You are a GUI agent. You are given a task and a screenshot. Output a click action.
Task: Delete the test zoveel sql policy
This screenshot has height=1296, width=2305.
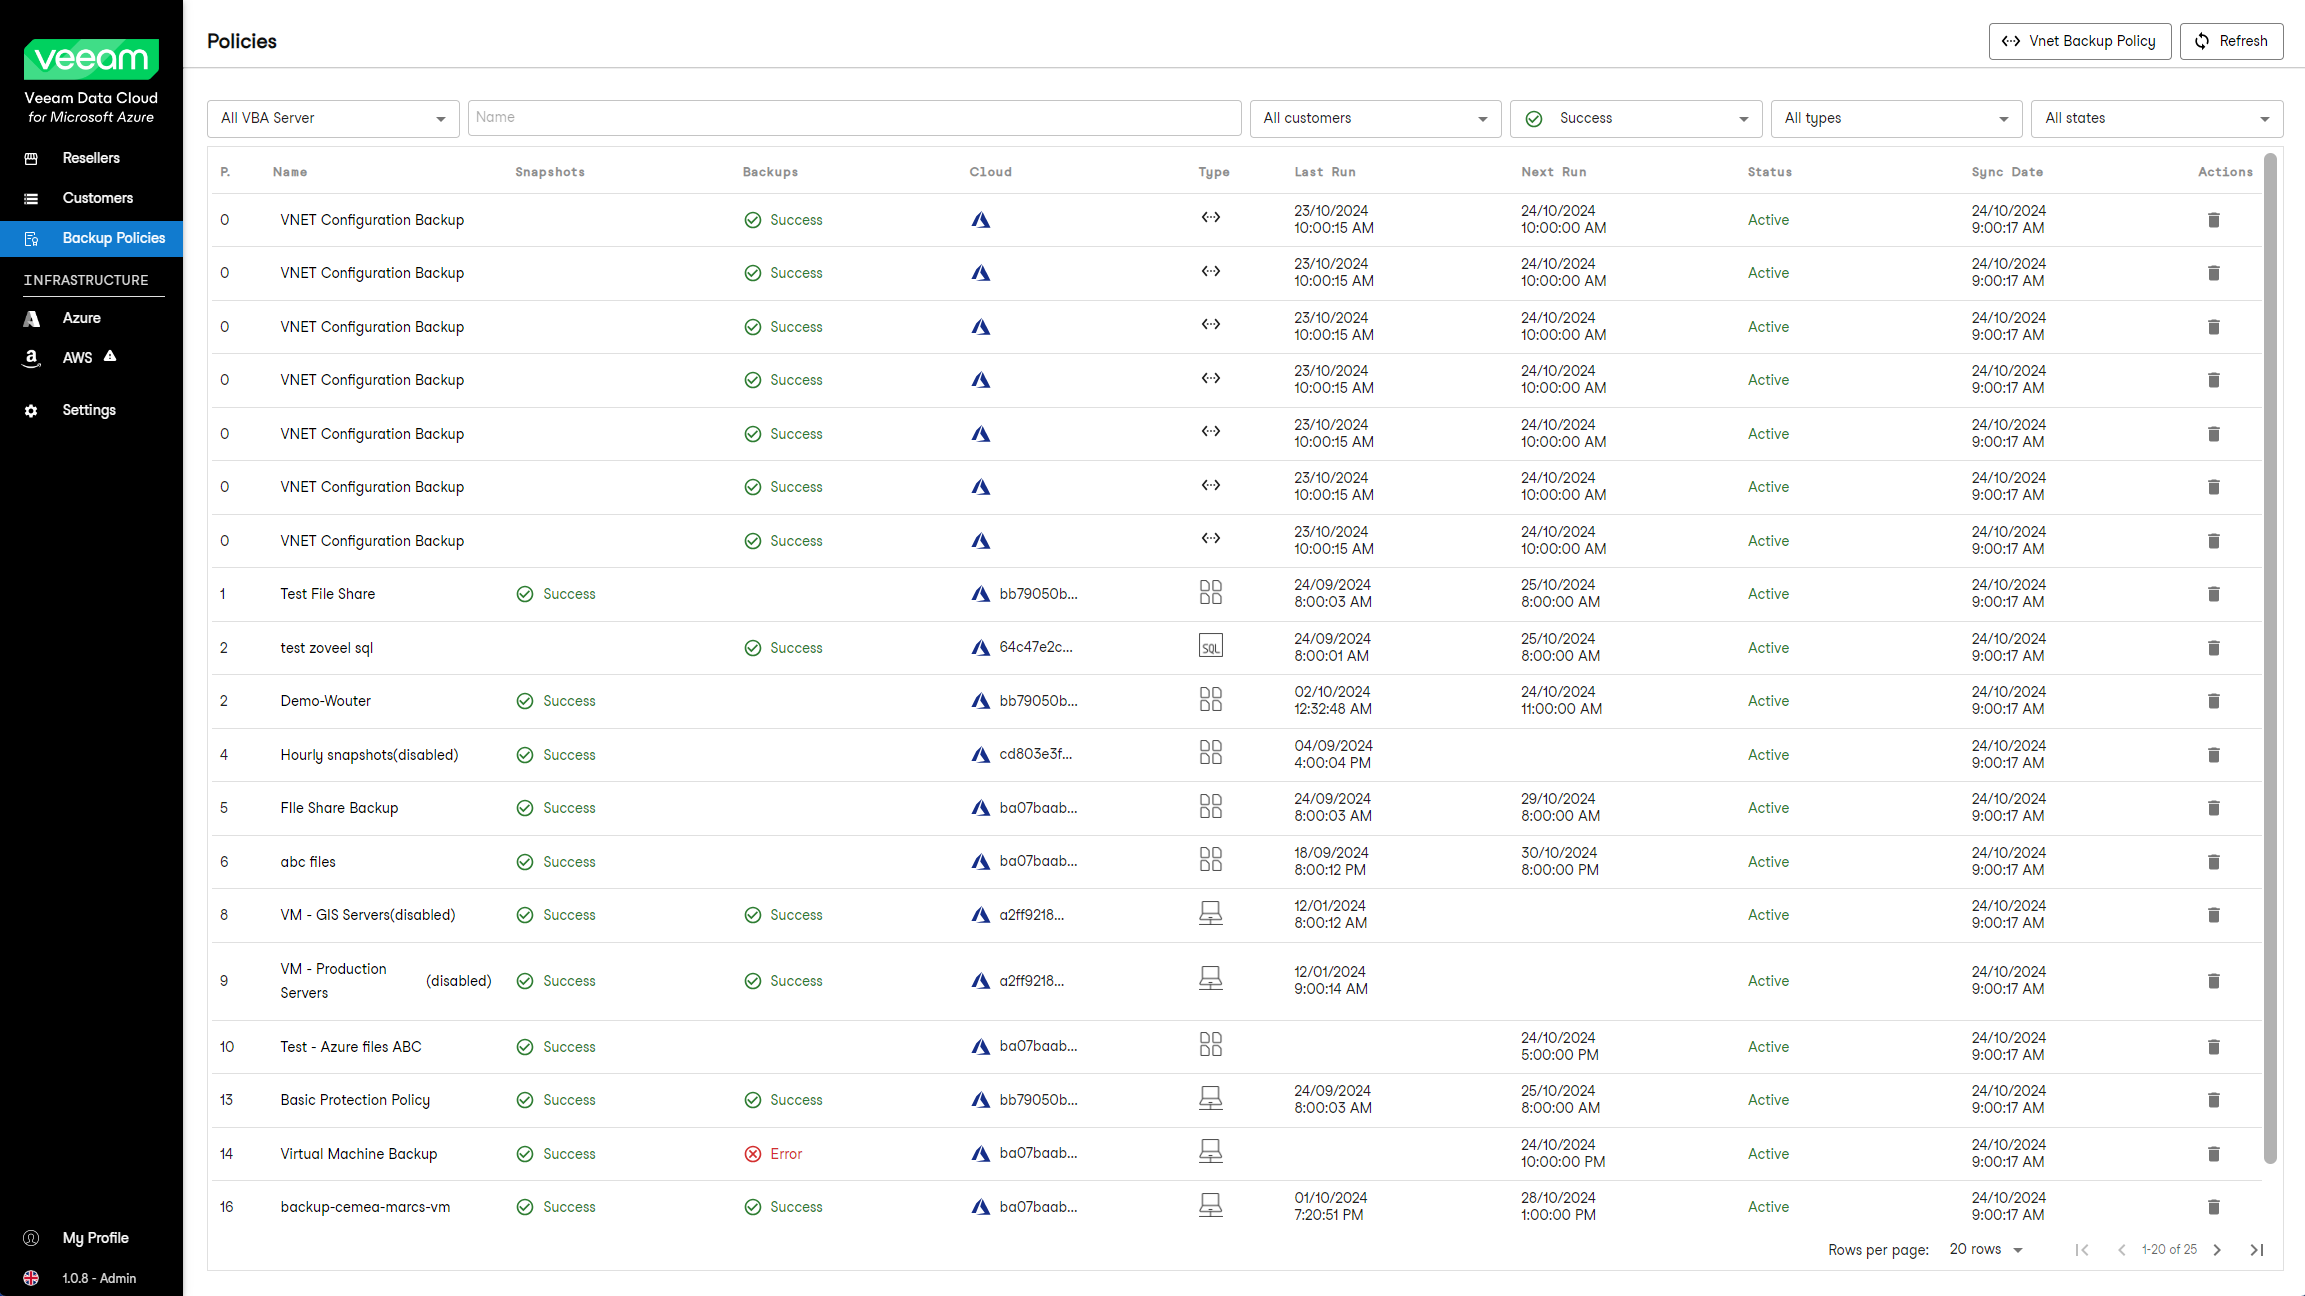click(2213, 648)
